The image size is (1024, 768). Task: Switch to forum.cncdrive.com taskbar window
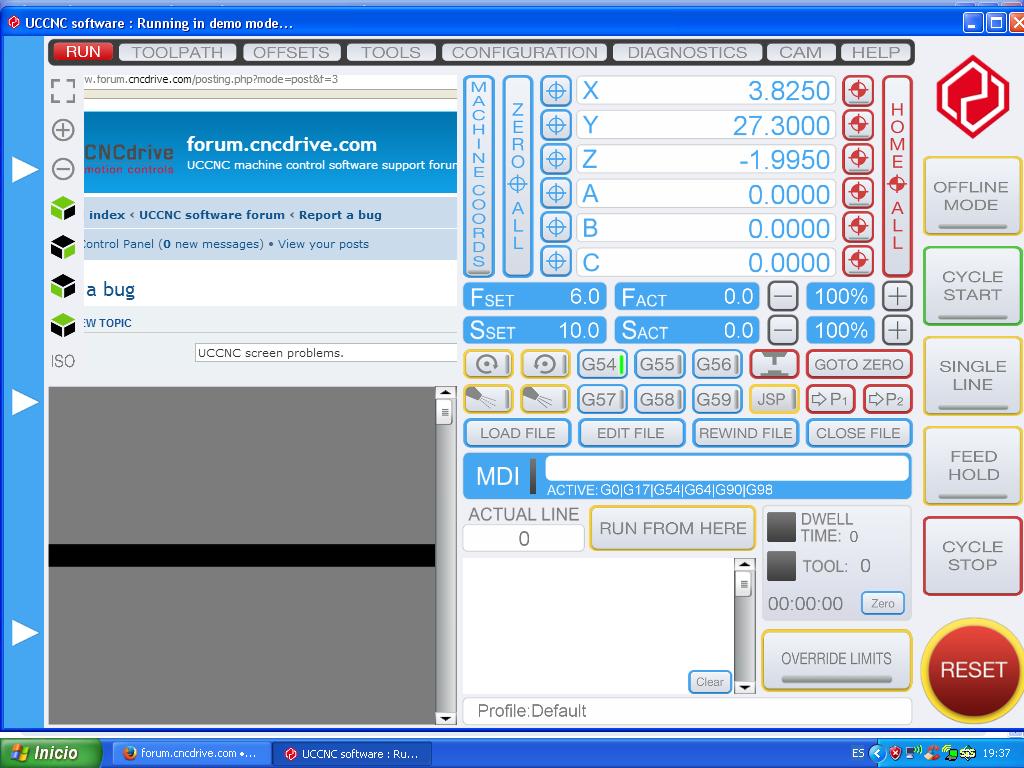[x=191, y=753]
